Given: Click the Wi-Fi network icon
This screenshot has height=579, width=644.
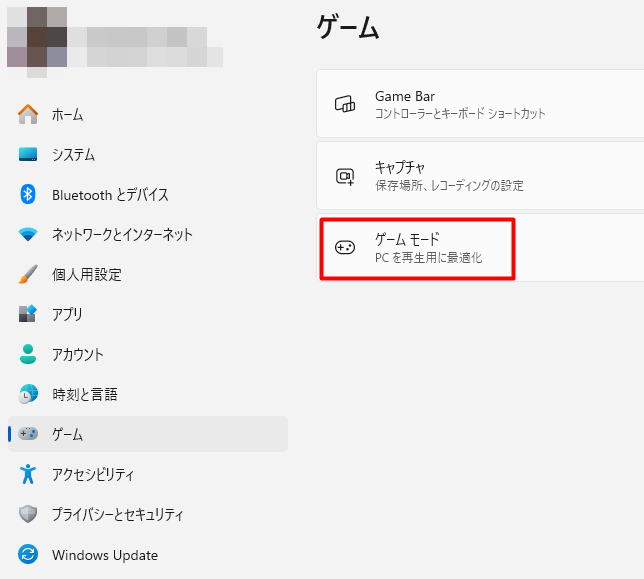Looking at the screenshot, I should pyautogui.click(x=28, y=234).
